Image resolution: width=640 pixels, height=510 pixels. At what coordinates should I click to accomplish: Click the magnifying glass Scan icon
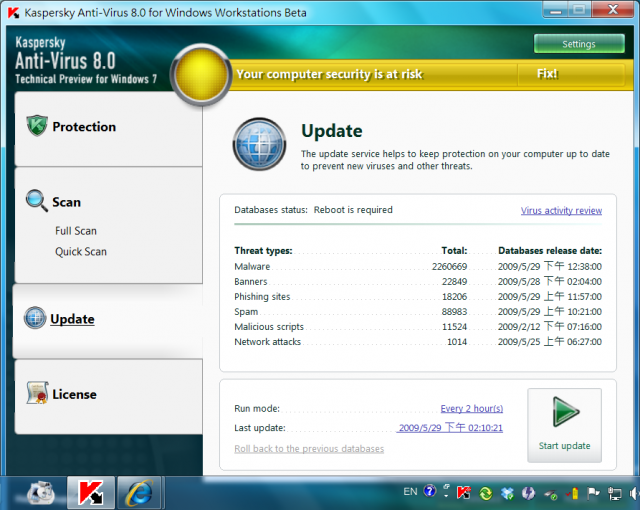37,201
